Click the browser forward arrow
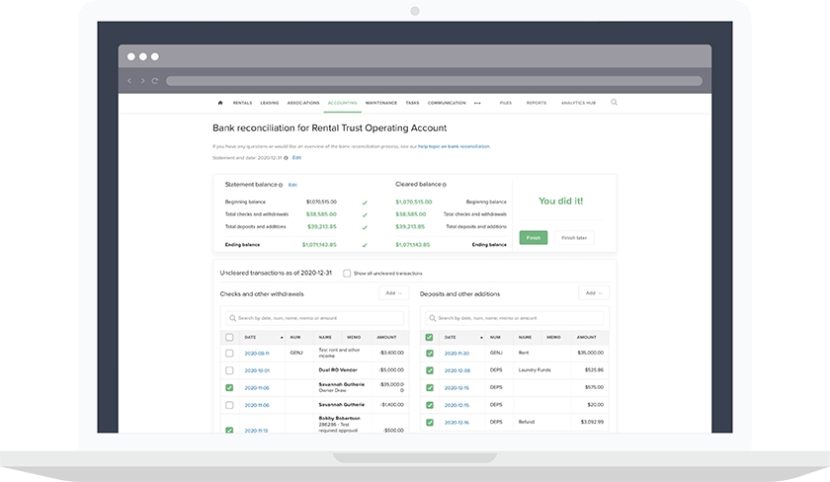The height and width of the screenshot is (482, 830). point(142,81)
